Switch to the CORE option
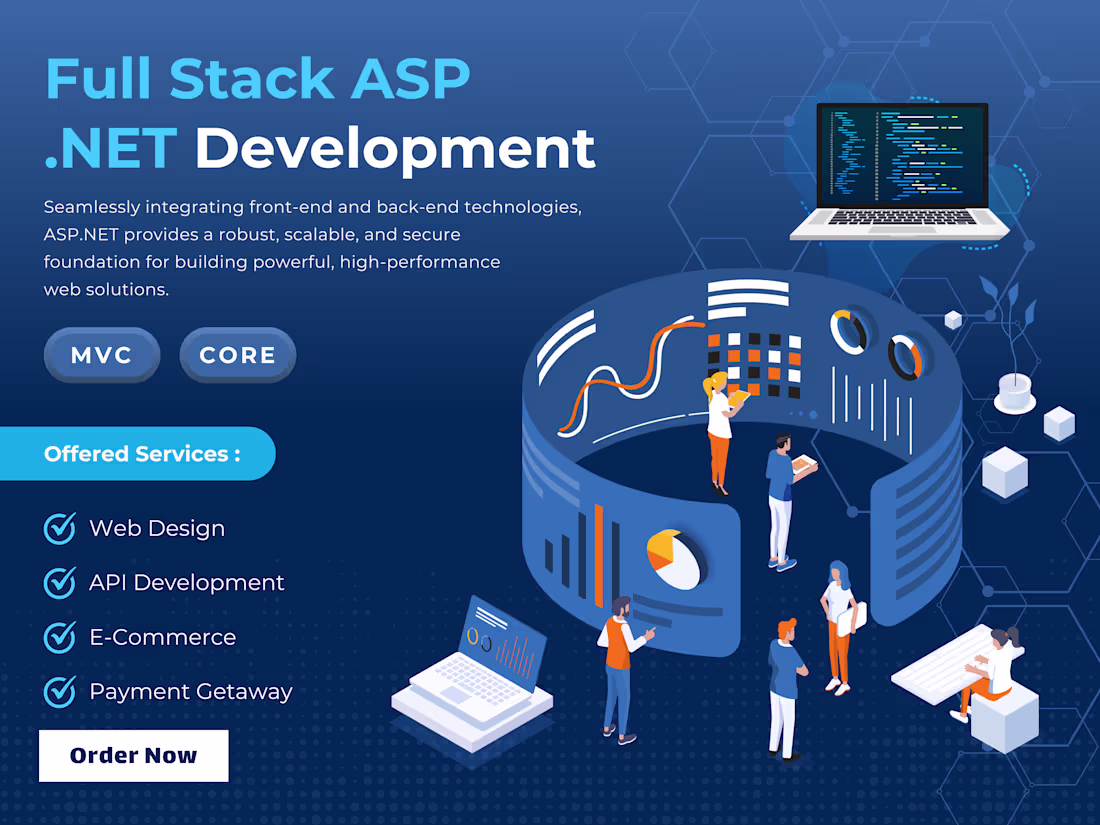Screen dimensions: 1100x825 pos(237,354)
